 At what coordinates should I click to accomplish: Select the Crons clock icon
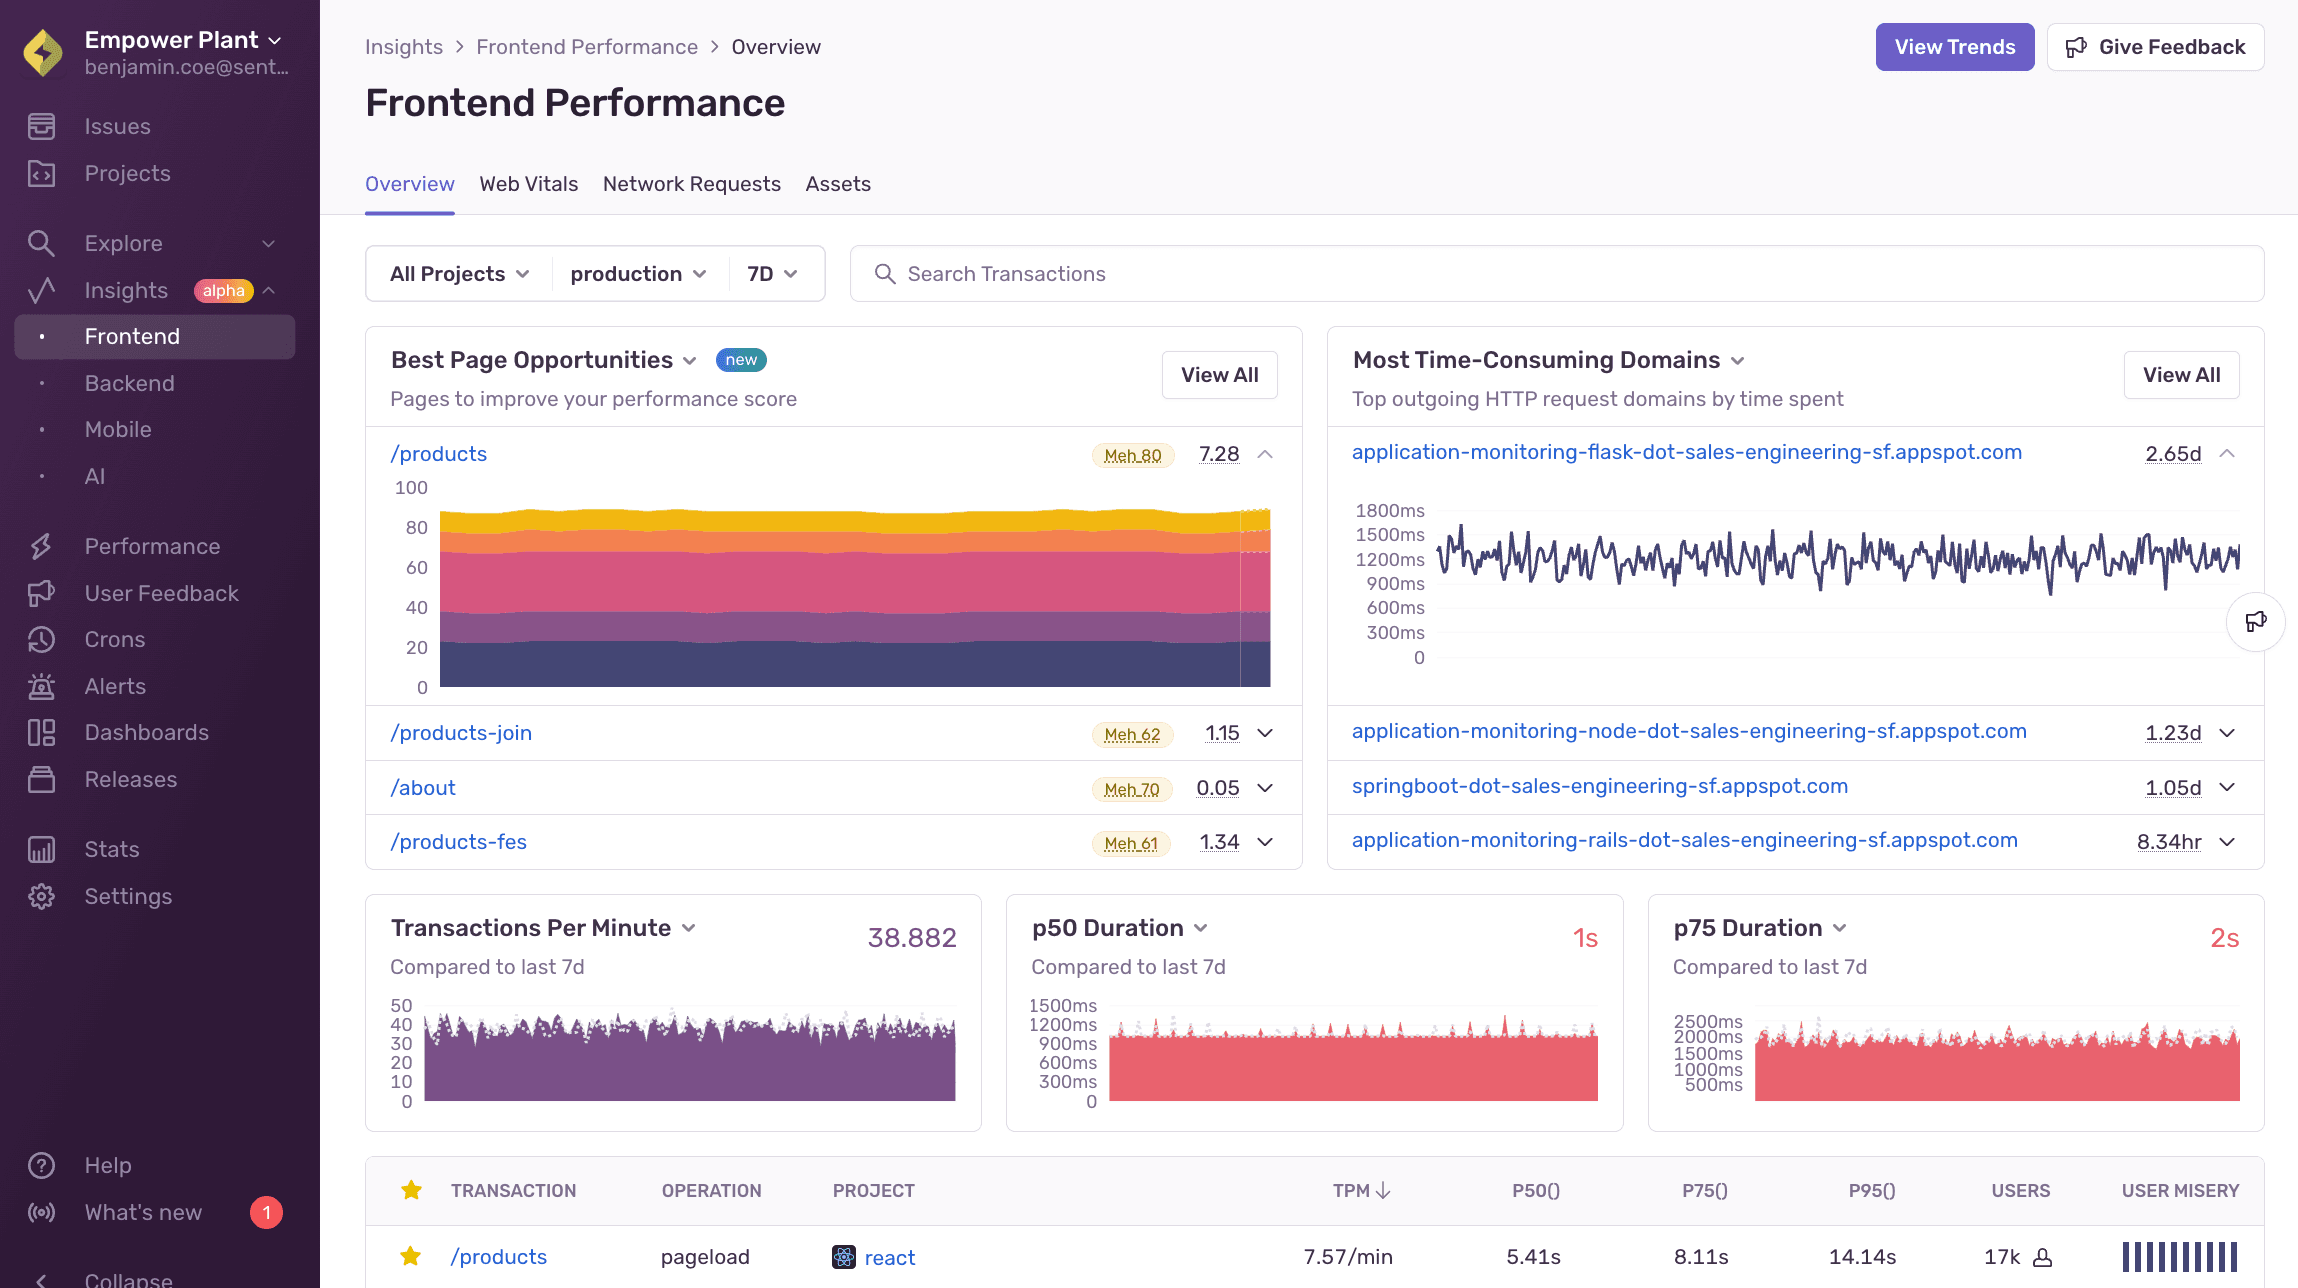tap(41, 639)
